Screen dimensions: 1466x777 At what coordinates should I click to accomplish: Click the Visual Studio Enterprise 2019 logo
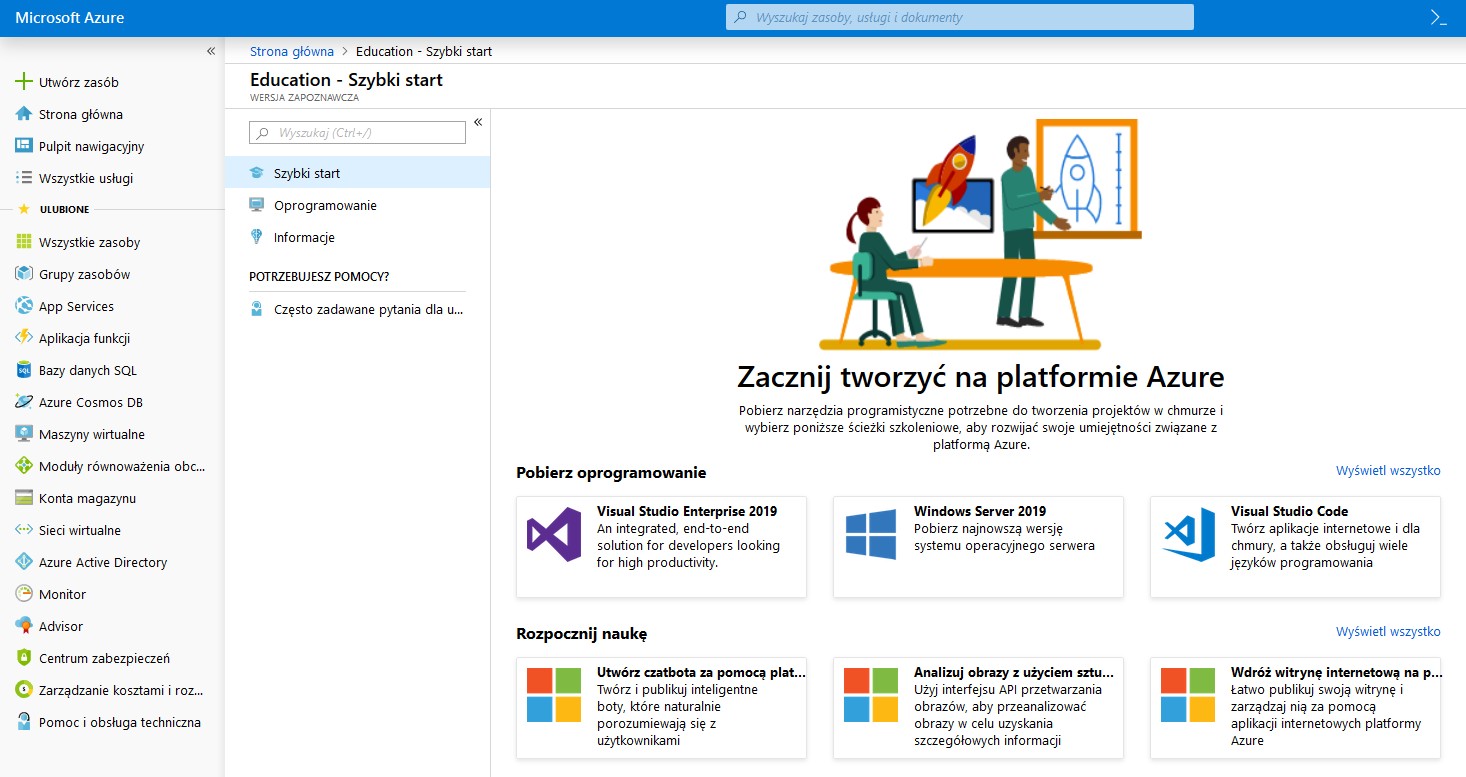[554, 534]
